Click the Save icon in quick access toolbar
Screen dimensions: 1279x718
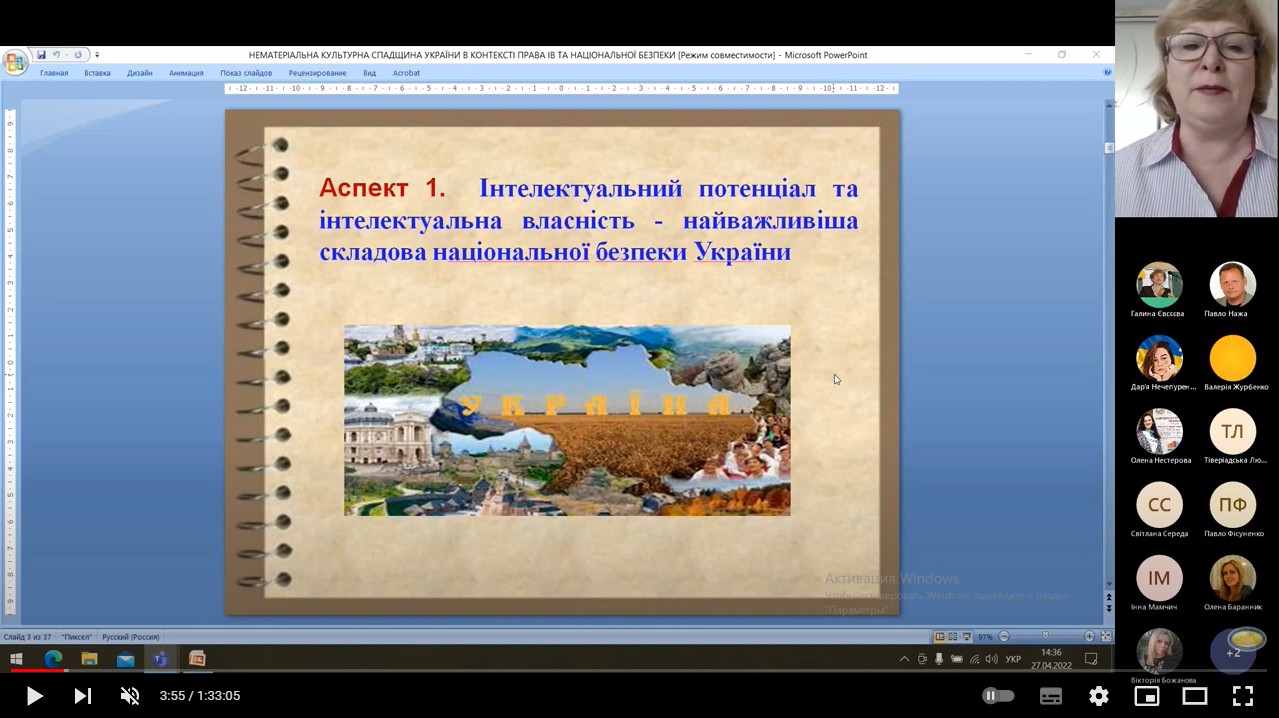pyautogui.click(x=41, y=55)
